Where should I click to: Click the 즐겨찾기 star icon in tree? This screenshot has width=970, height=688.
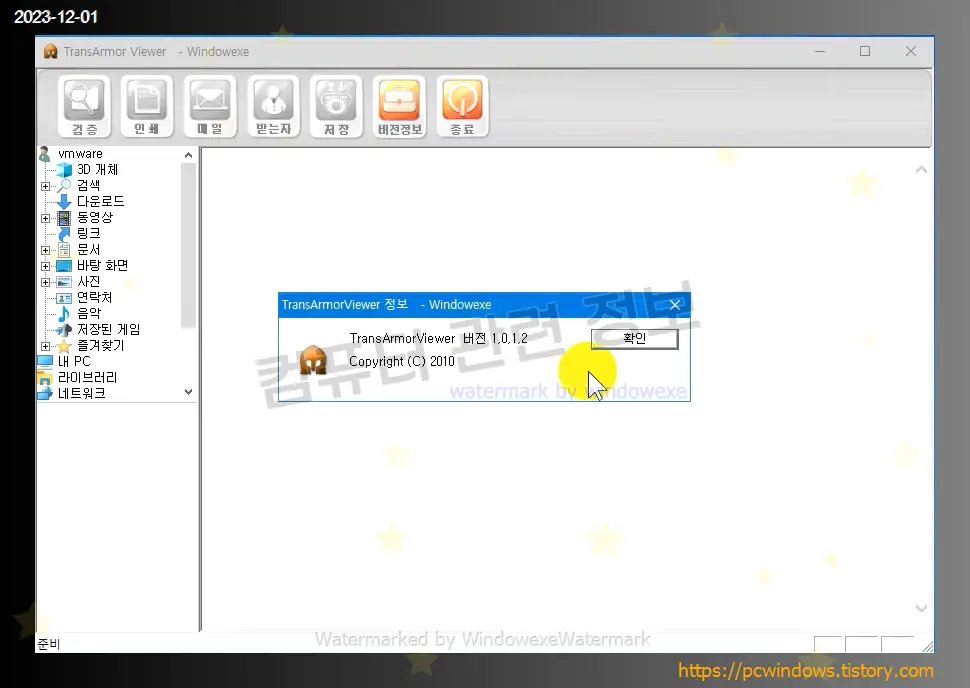[64, 346]
